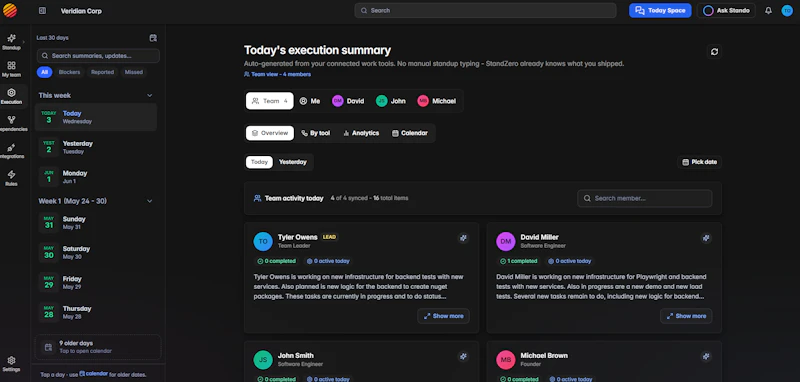Expand David Miller summary with Show more

coord(686,316)
